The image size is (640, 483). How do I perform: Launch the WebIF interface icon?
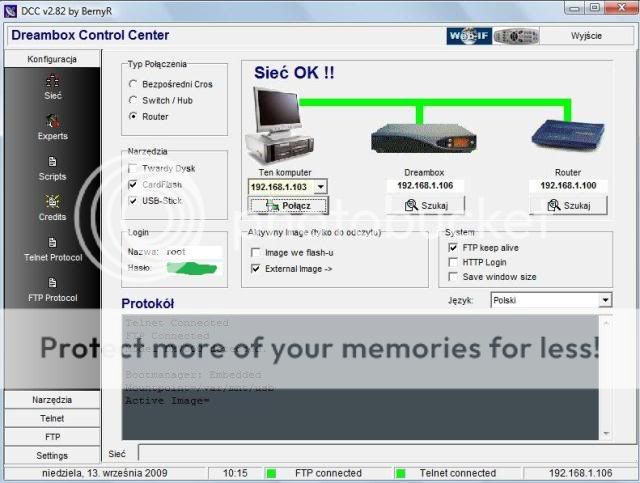pos(469,36)
